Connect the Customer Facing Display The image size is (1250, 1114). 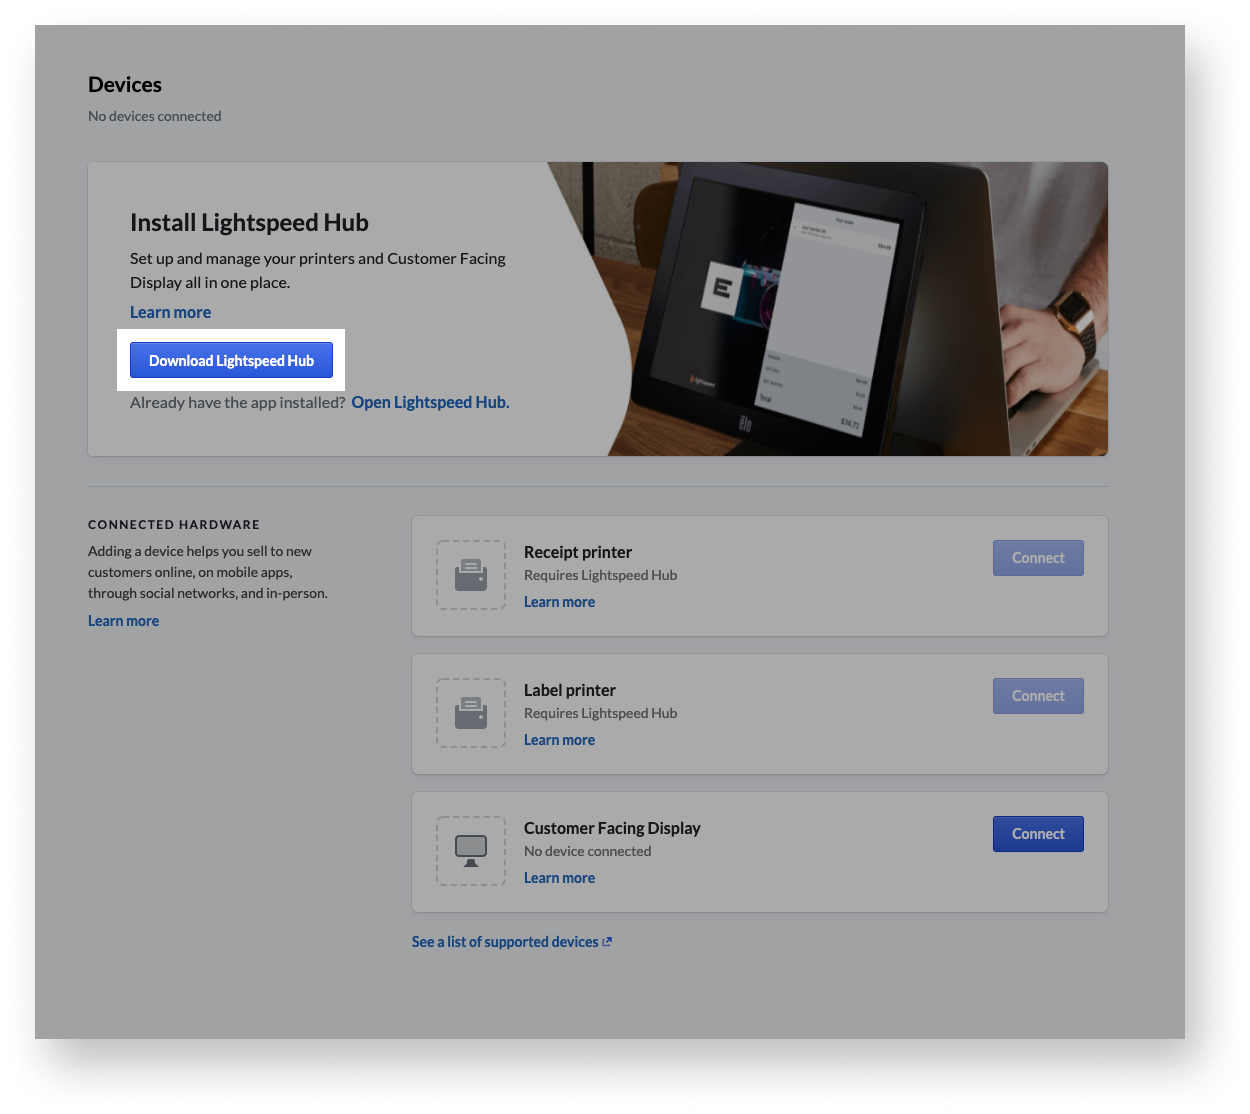pos(1038,834)
